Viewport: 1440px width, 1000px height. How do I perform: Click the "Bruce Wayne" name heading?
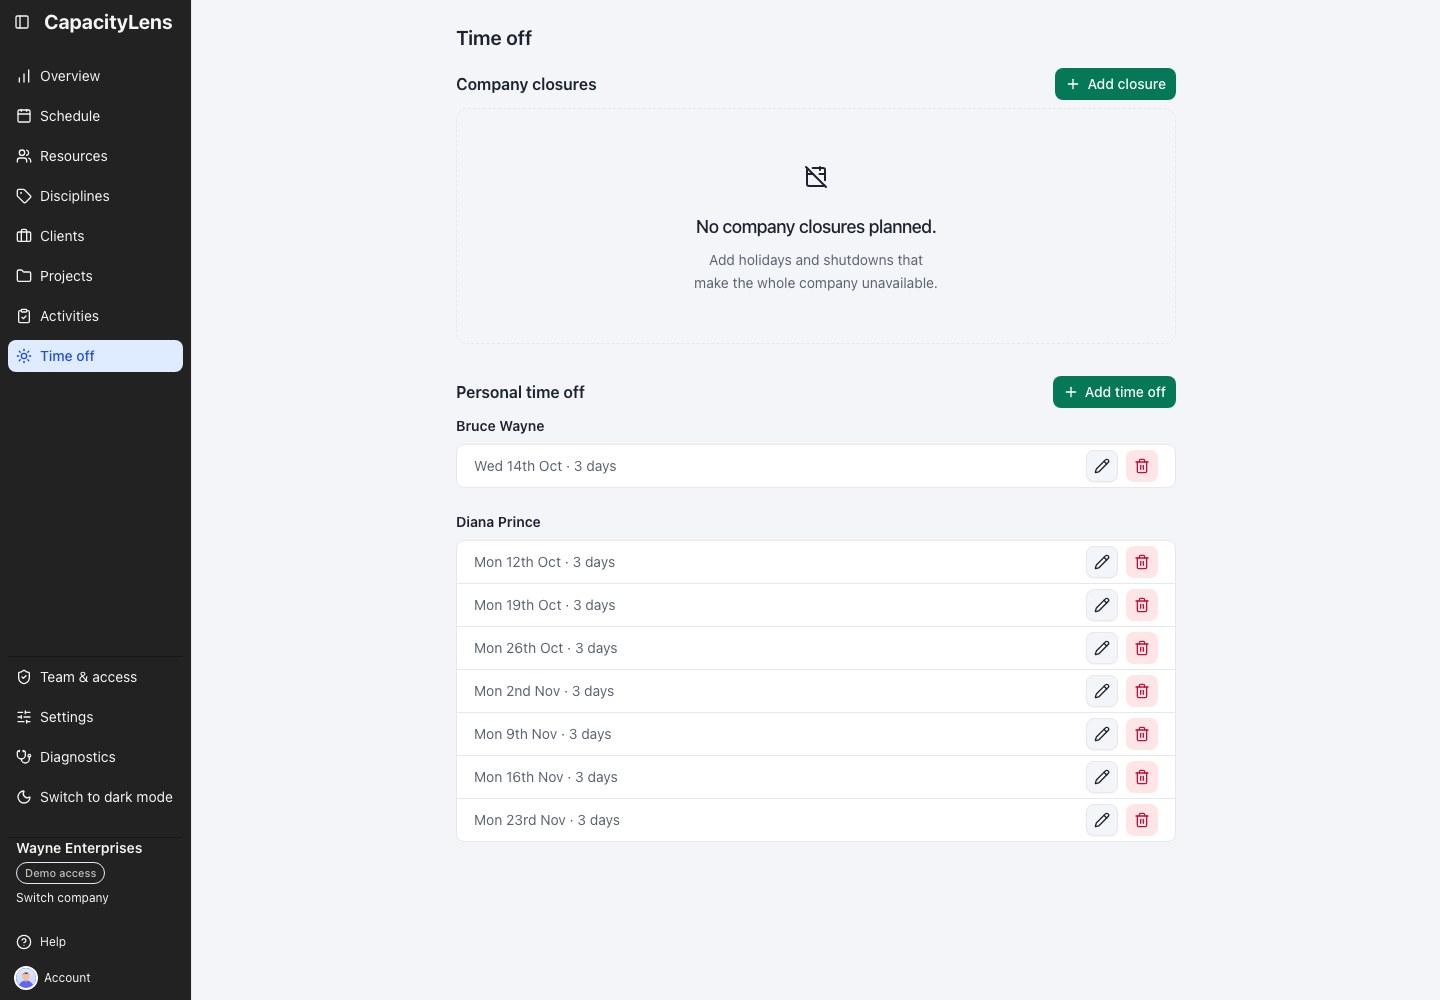[500, 426]
